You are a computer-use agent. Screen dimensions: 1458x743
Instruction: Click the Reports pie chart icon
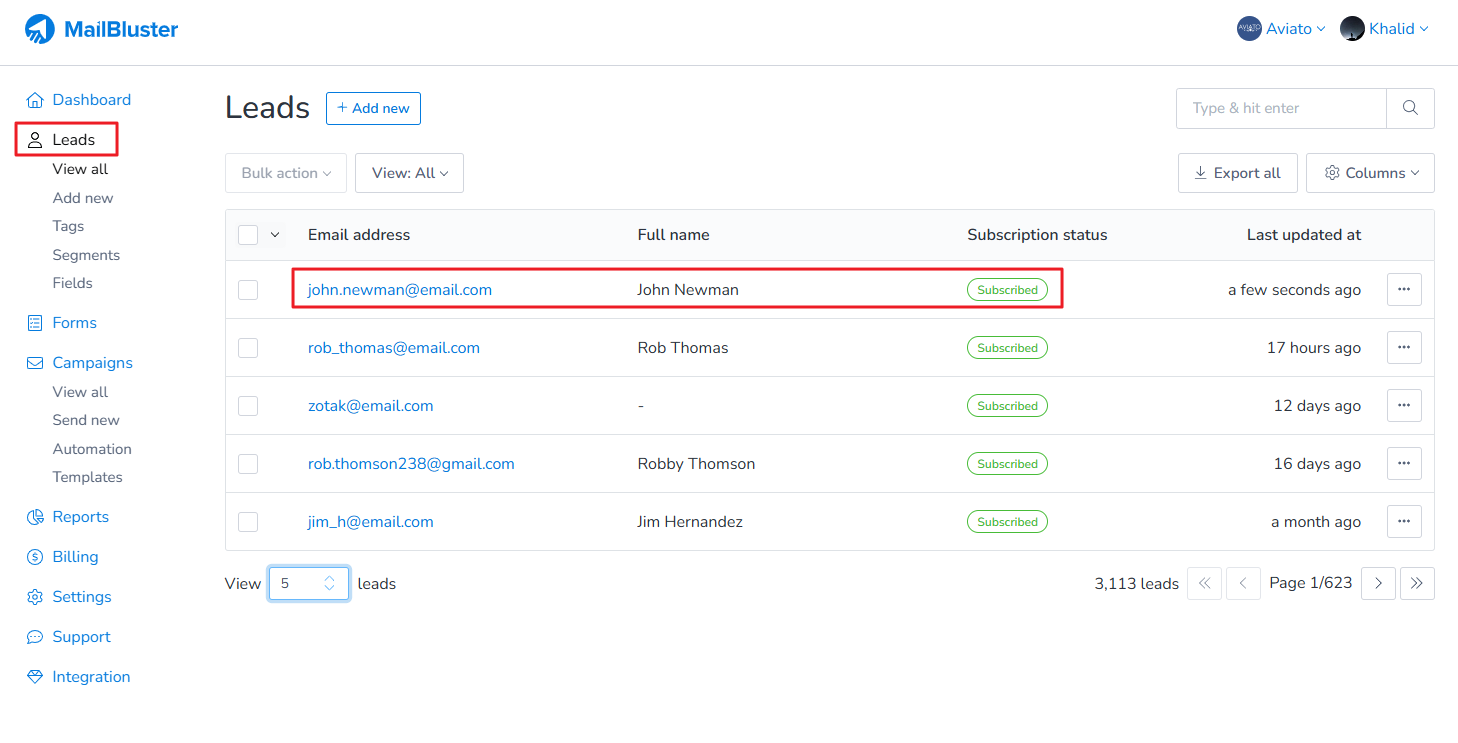click(x=35, y=517)
